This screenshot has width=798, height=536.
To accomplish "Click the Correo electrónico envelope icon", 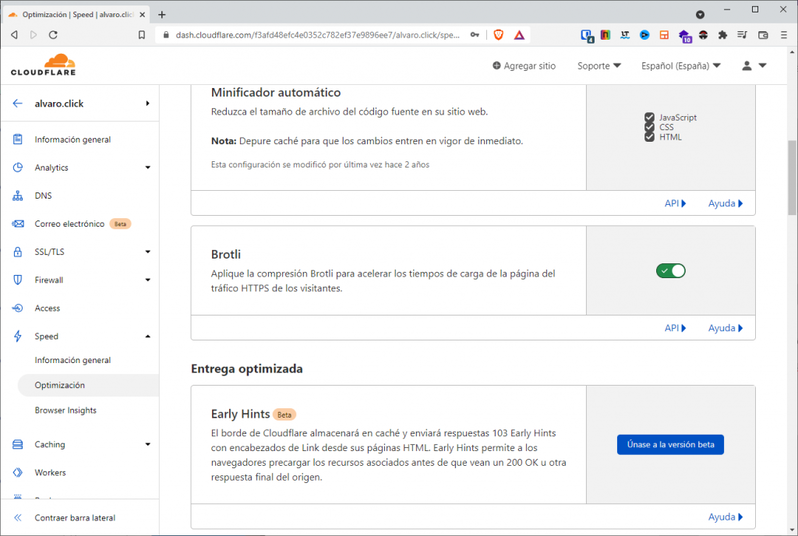I will pyautogui.click(x=17, y=223).
